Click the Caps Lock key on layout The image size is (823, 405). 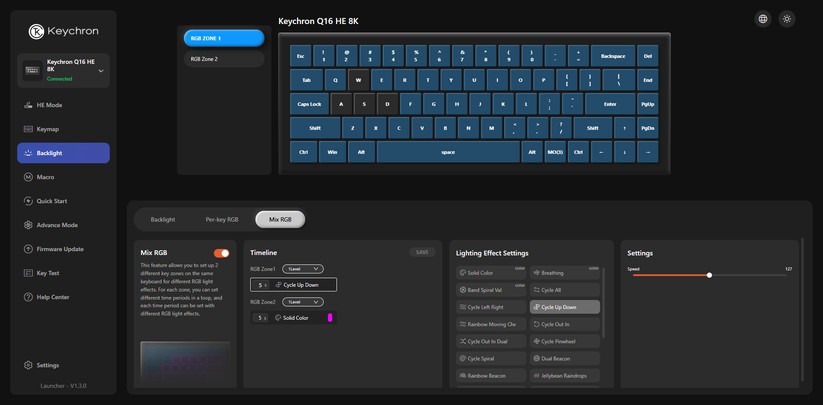310,104
